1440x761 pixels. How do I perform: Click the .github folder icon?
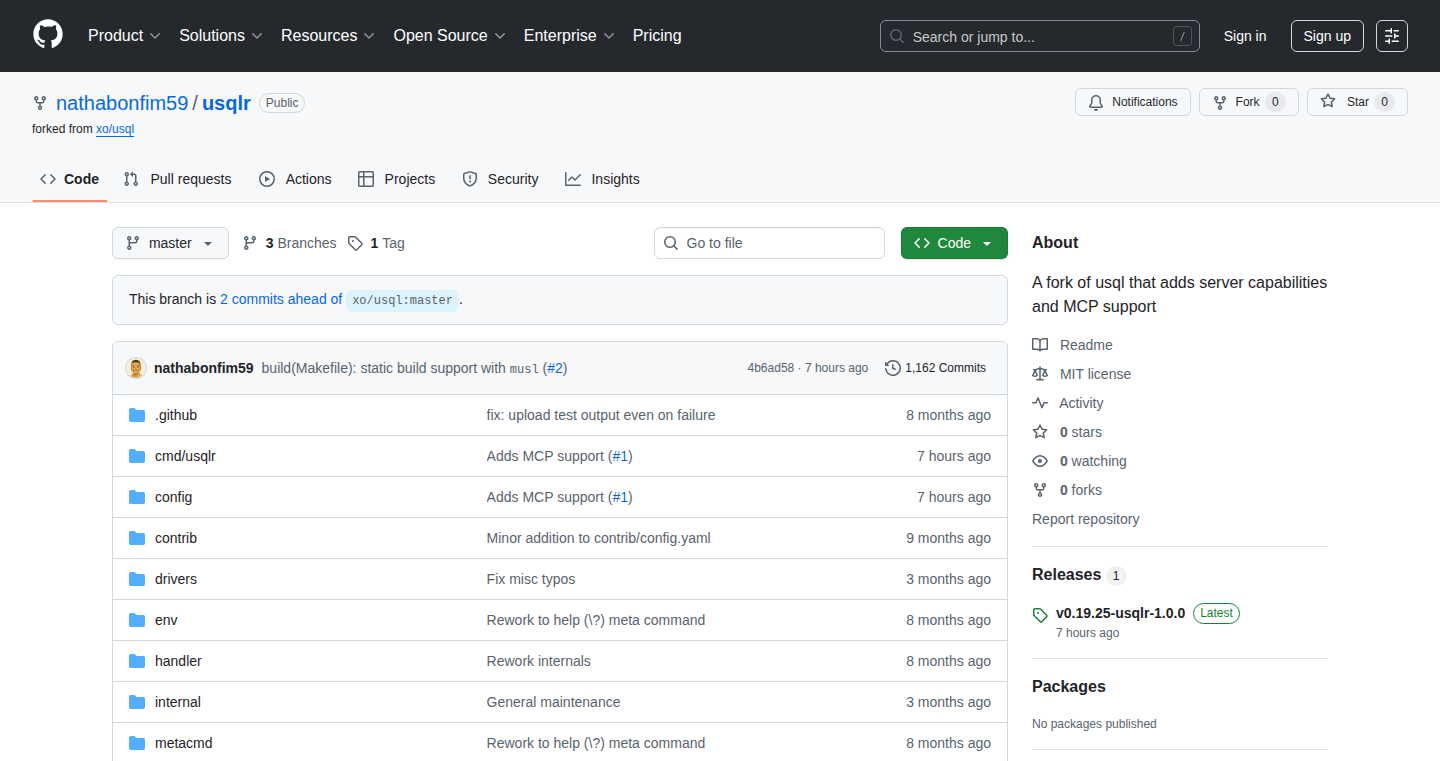[x=137, y=415]
